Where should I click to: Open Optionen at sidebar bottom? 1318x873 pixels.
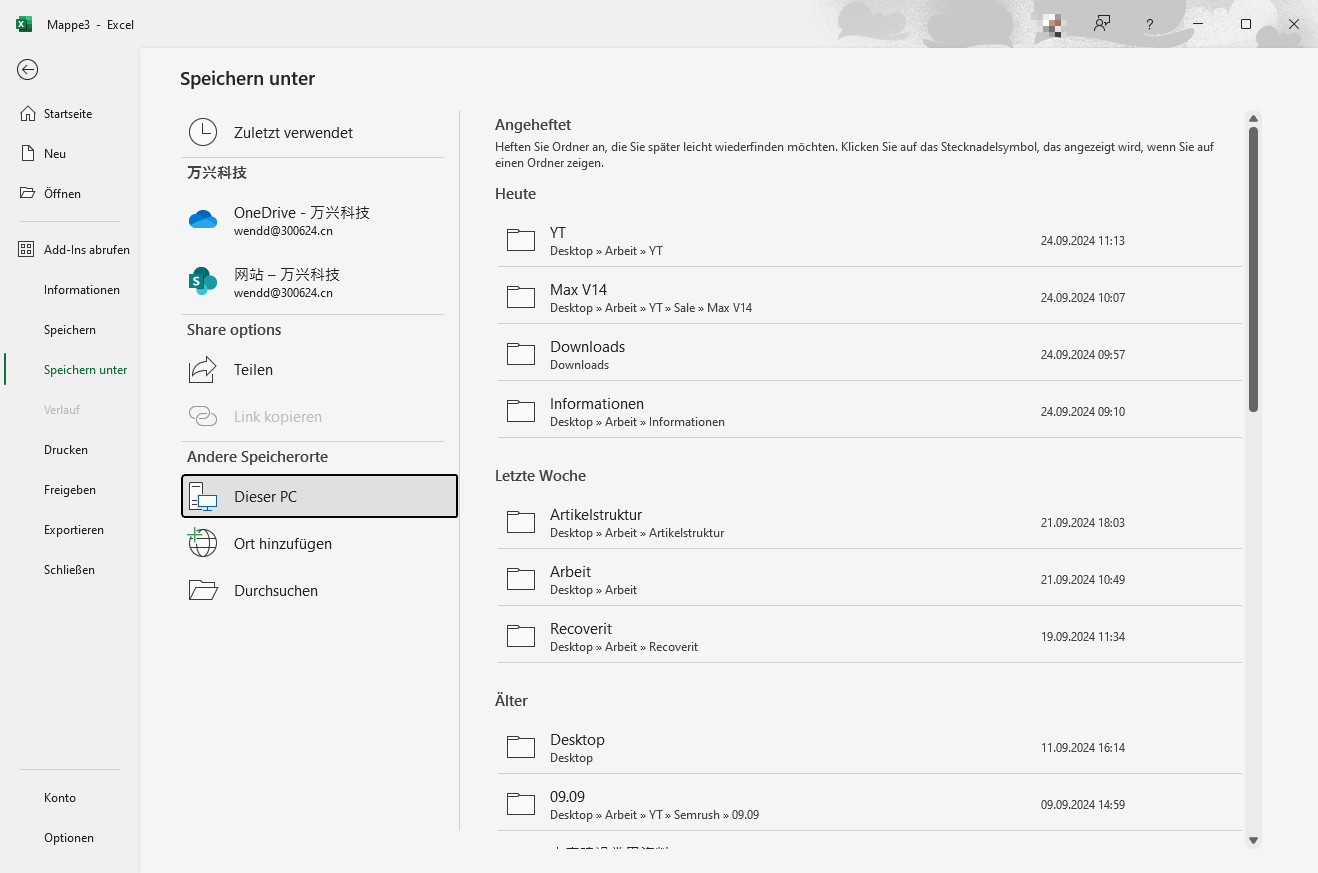tap(69, 838)
